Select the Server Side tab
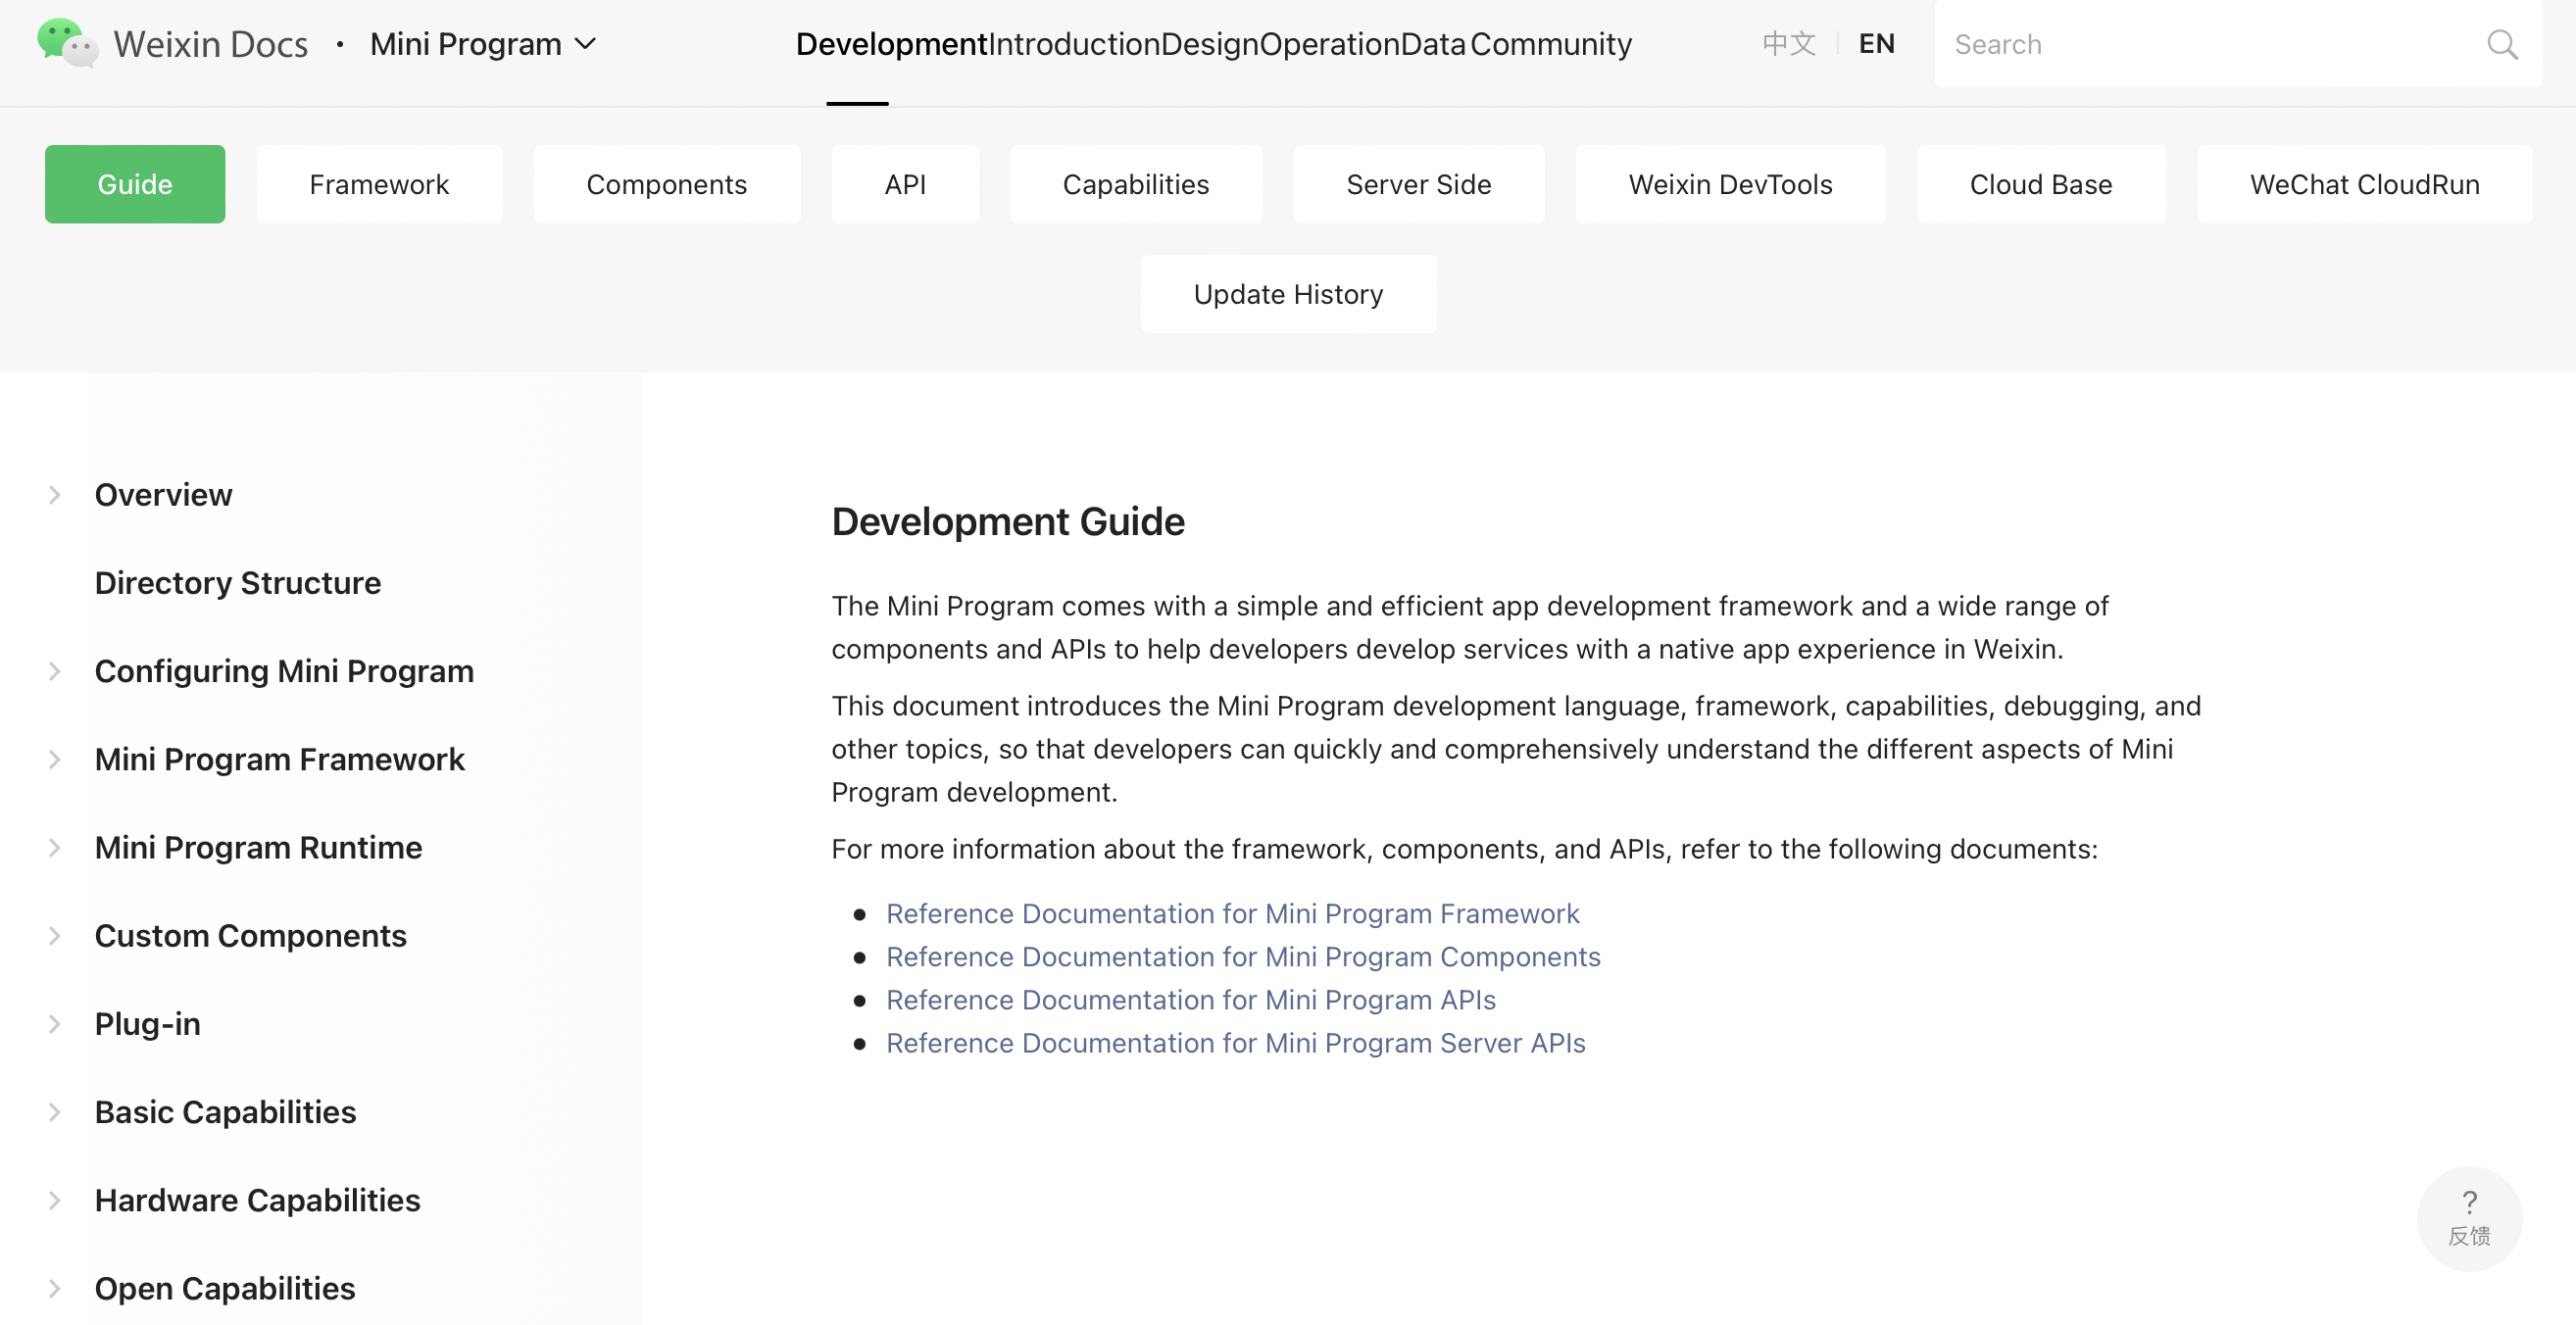The height and width of the screenshot is (1325, 2576). click(1418, 182)
